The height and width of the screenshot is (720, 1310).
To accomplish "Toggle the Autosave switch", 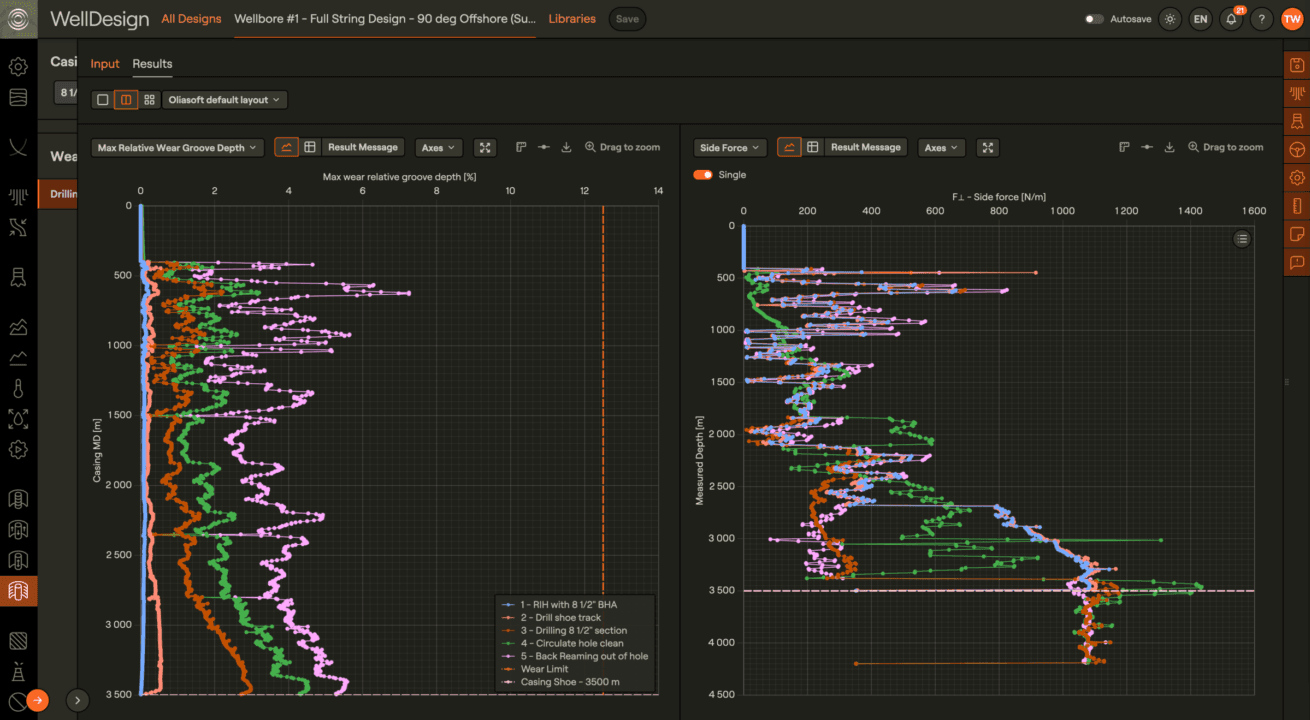I will pos(1094,19).
